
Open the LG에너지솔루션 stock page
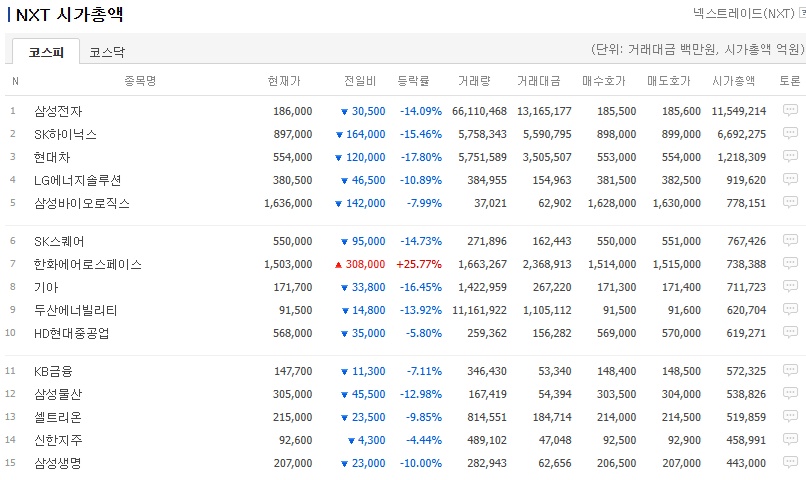pyautogui.click(x=78, y=180)
